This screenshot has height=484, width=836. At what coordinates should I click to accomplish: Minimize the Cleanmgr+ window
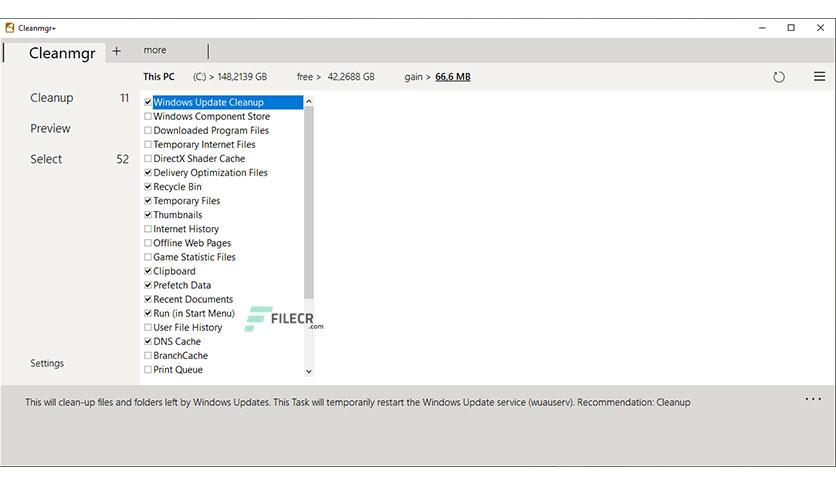point(762,28)
